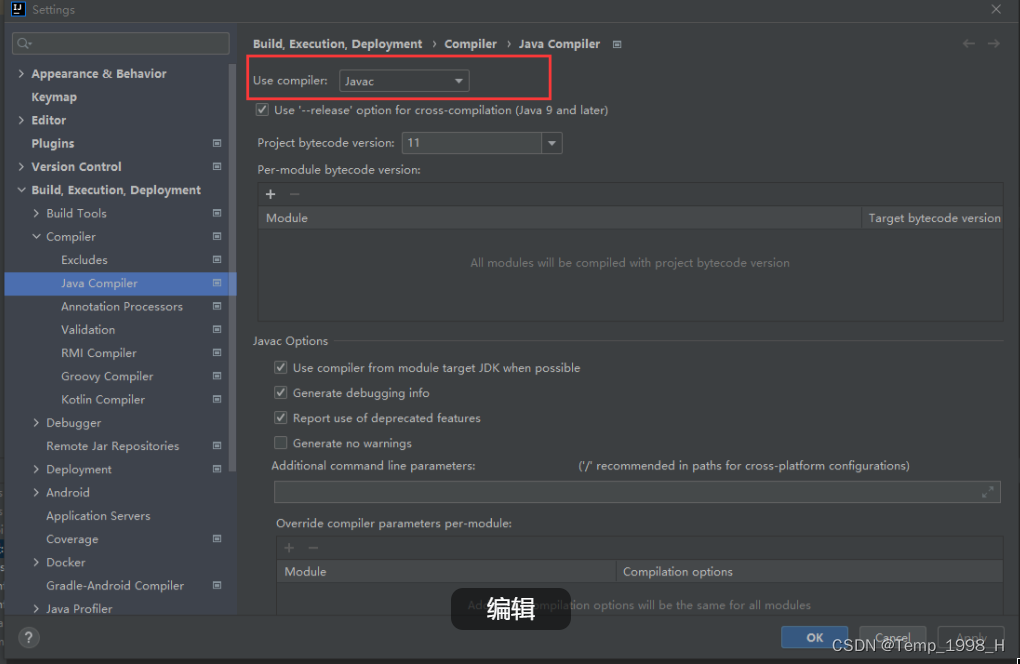Viewport: 1020px width, 664px height.
Task: Toggle Generate debugging info checkbox
Action: point(281,393)
